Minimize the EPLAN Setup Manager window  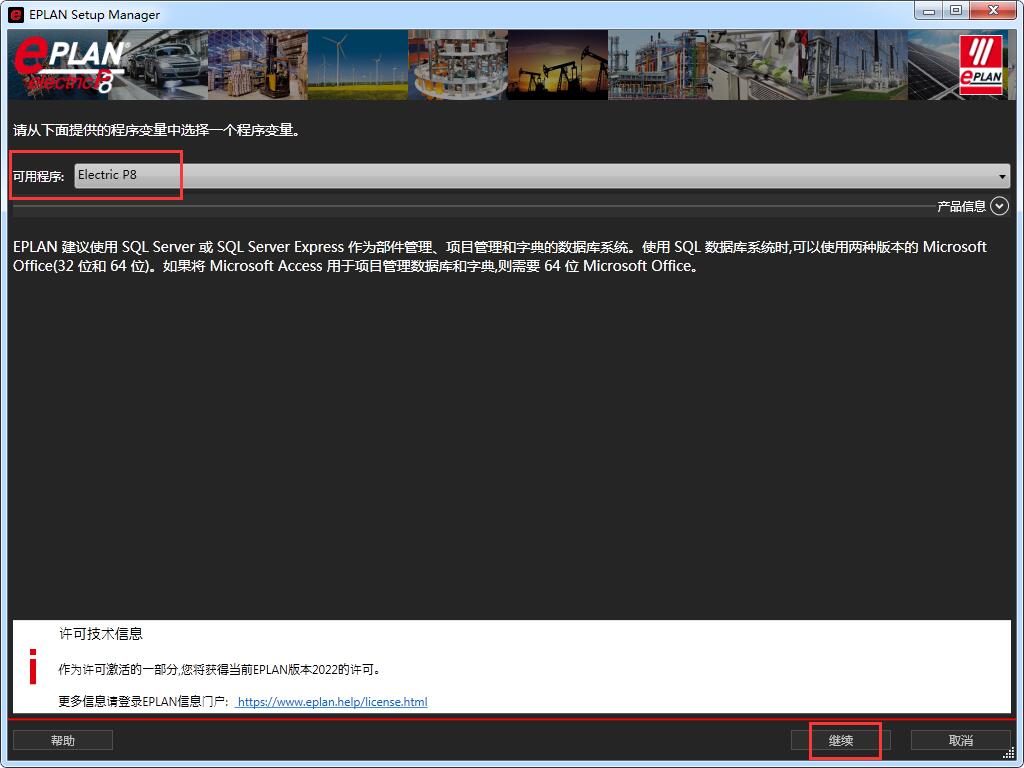coord(929,11)
